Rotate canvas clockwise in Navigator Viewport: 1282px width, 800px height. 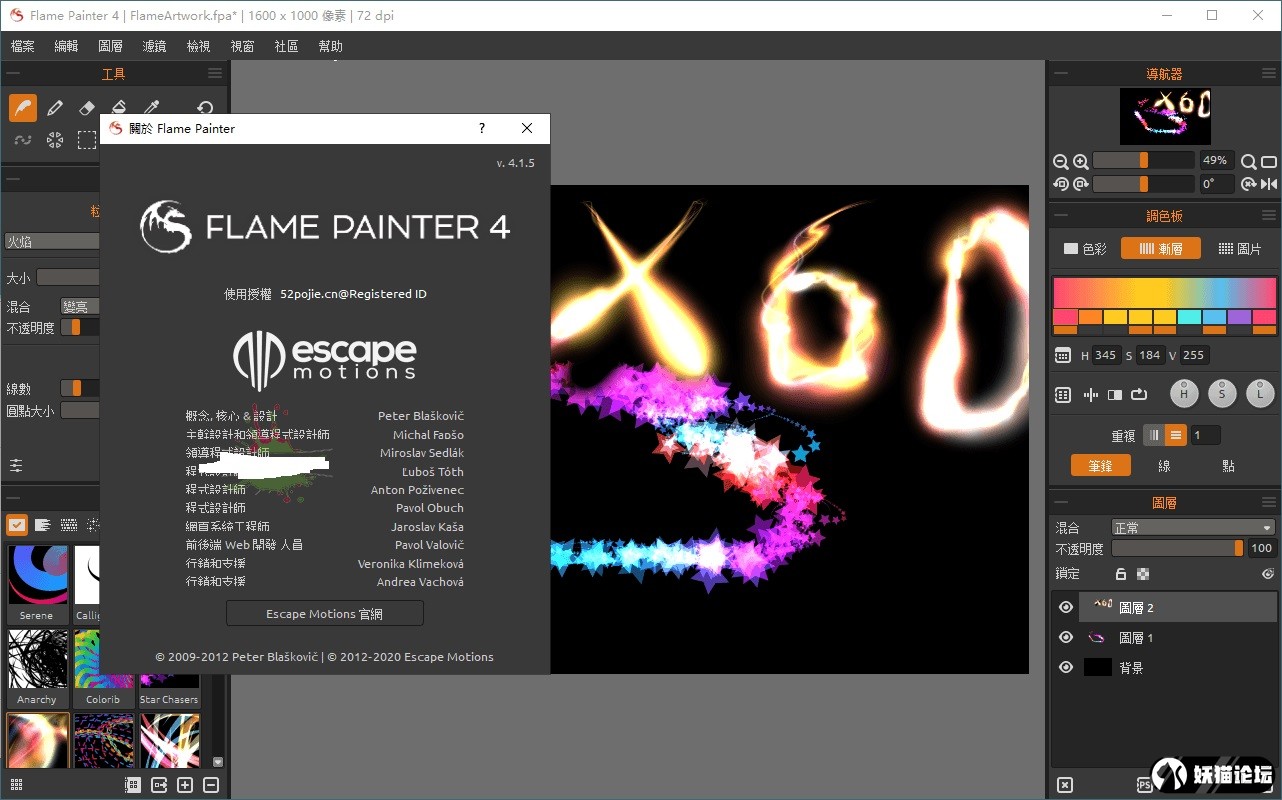(1080, 184)
